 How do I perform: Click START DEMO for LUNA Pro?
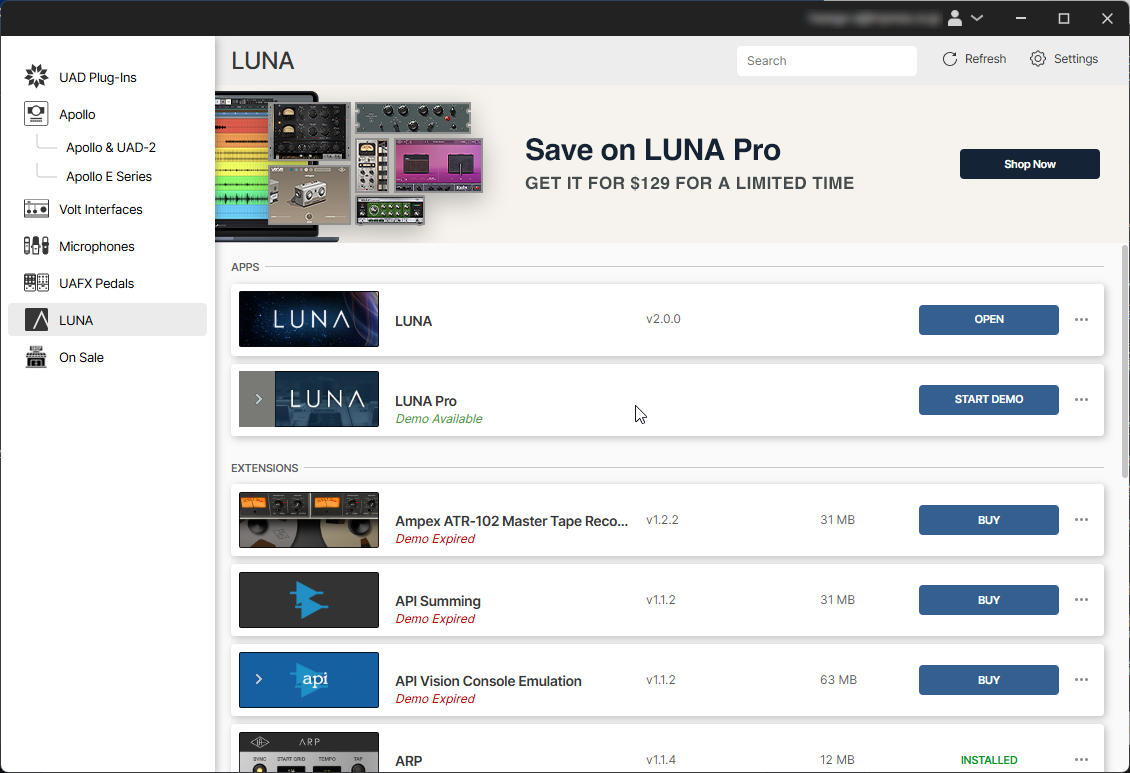[x=988, y=399]
